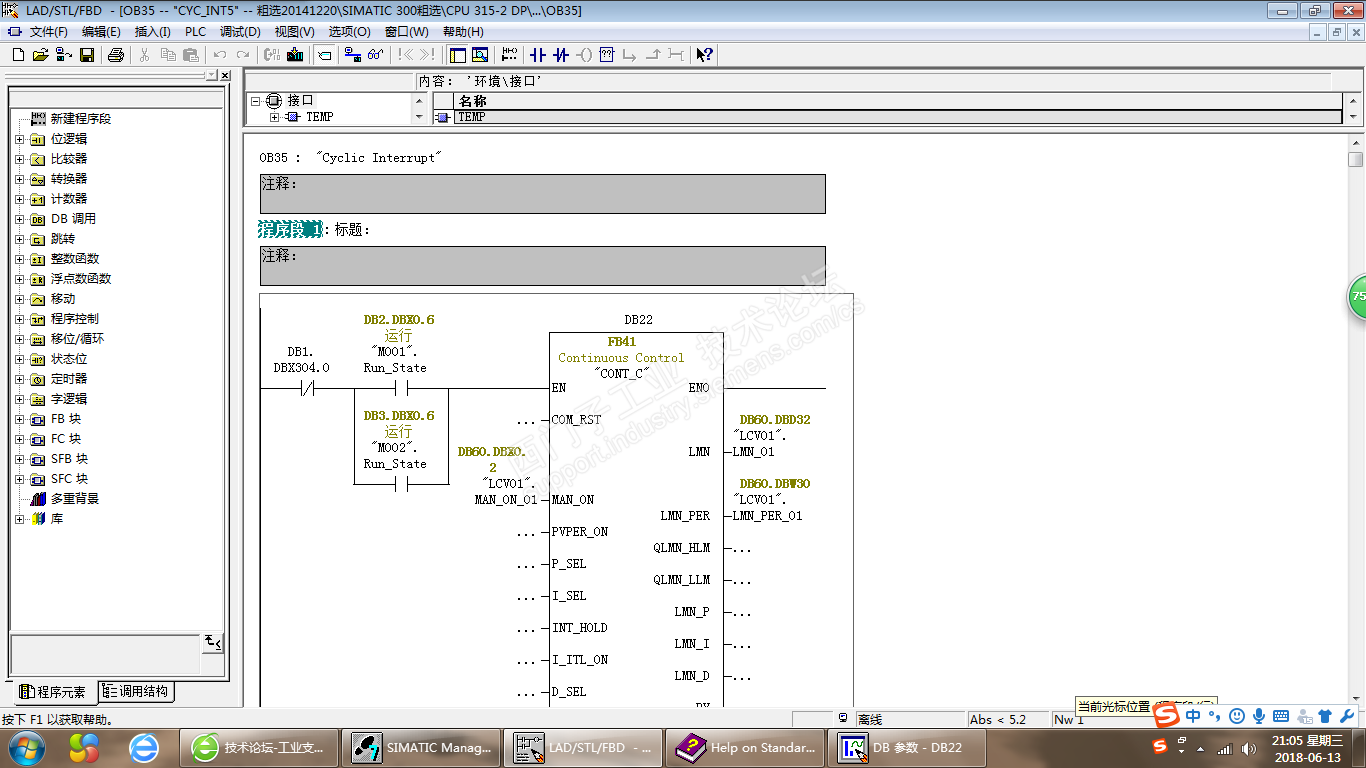
Task: Open the 文件(F) menu
Action: point(47,32)
